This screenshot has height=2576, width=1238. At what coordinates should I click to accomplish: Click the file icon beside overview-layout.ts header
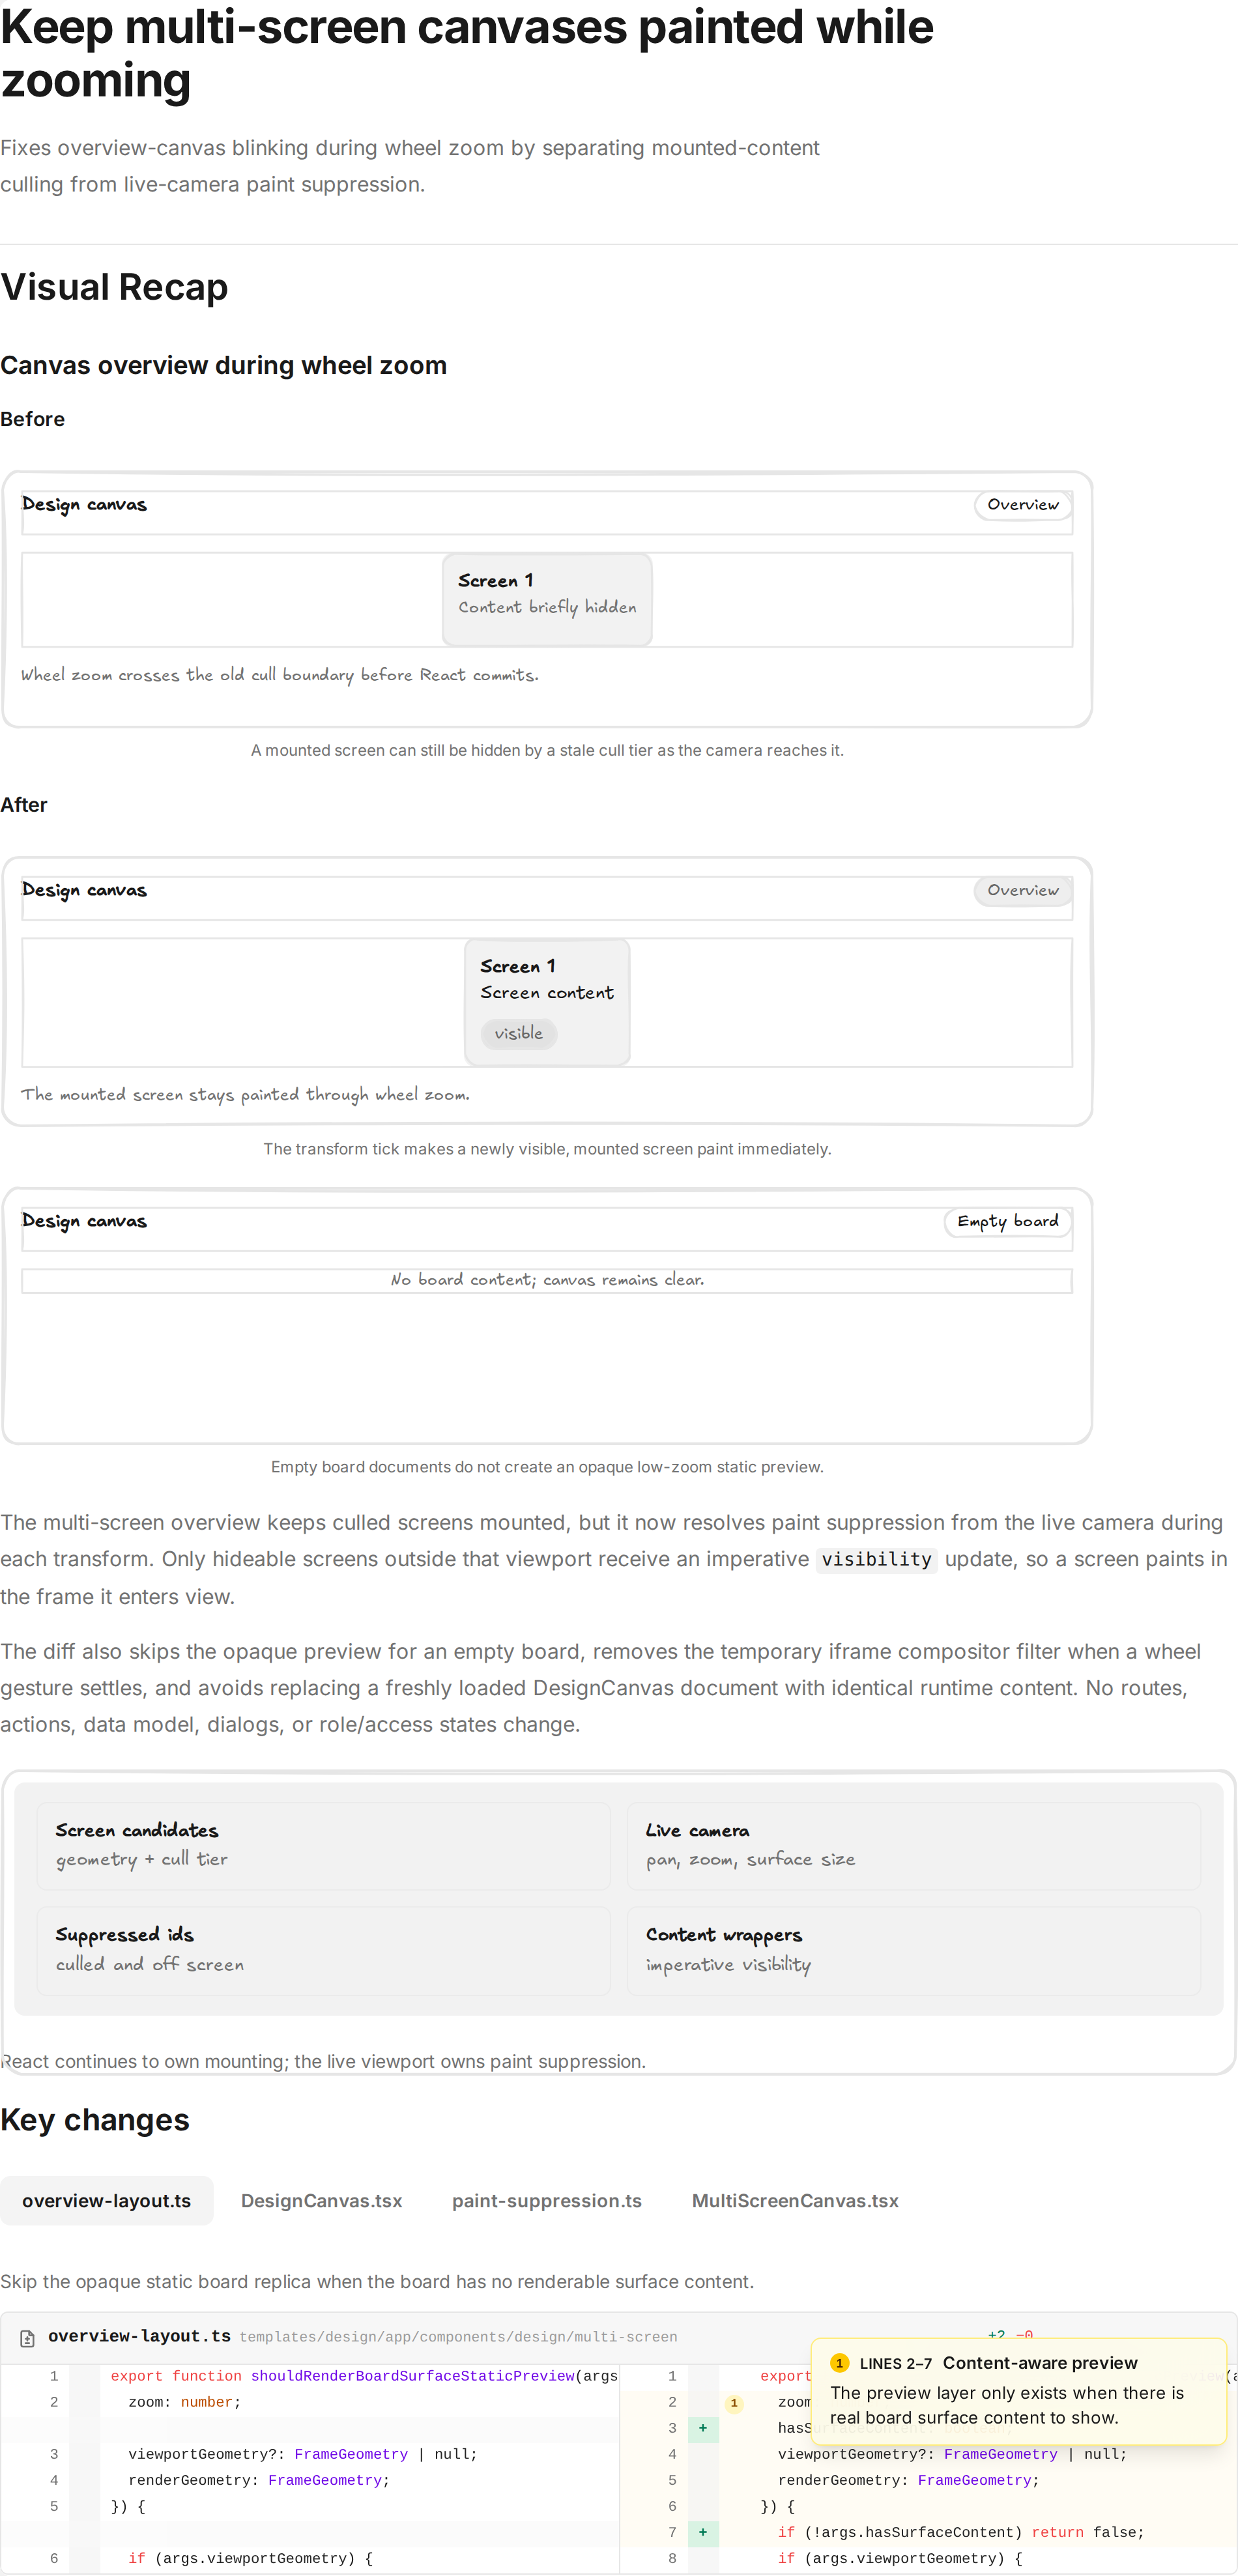28,2338
